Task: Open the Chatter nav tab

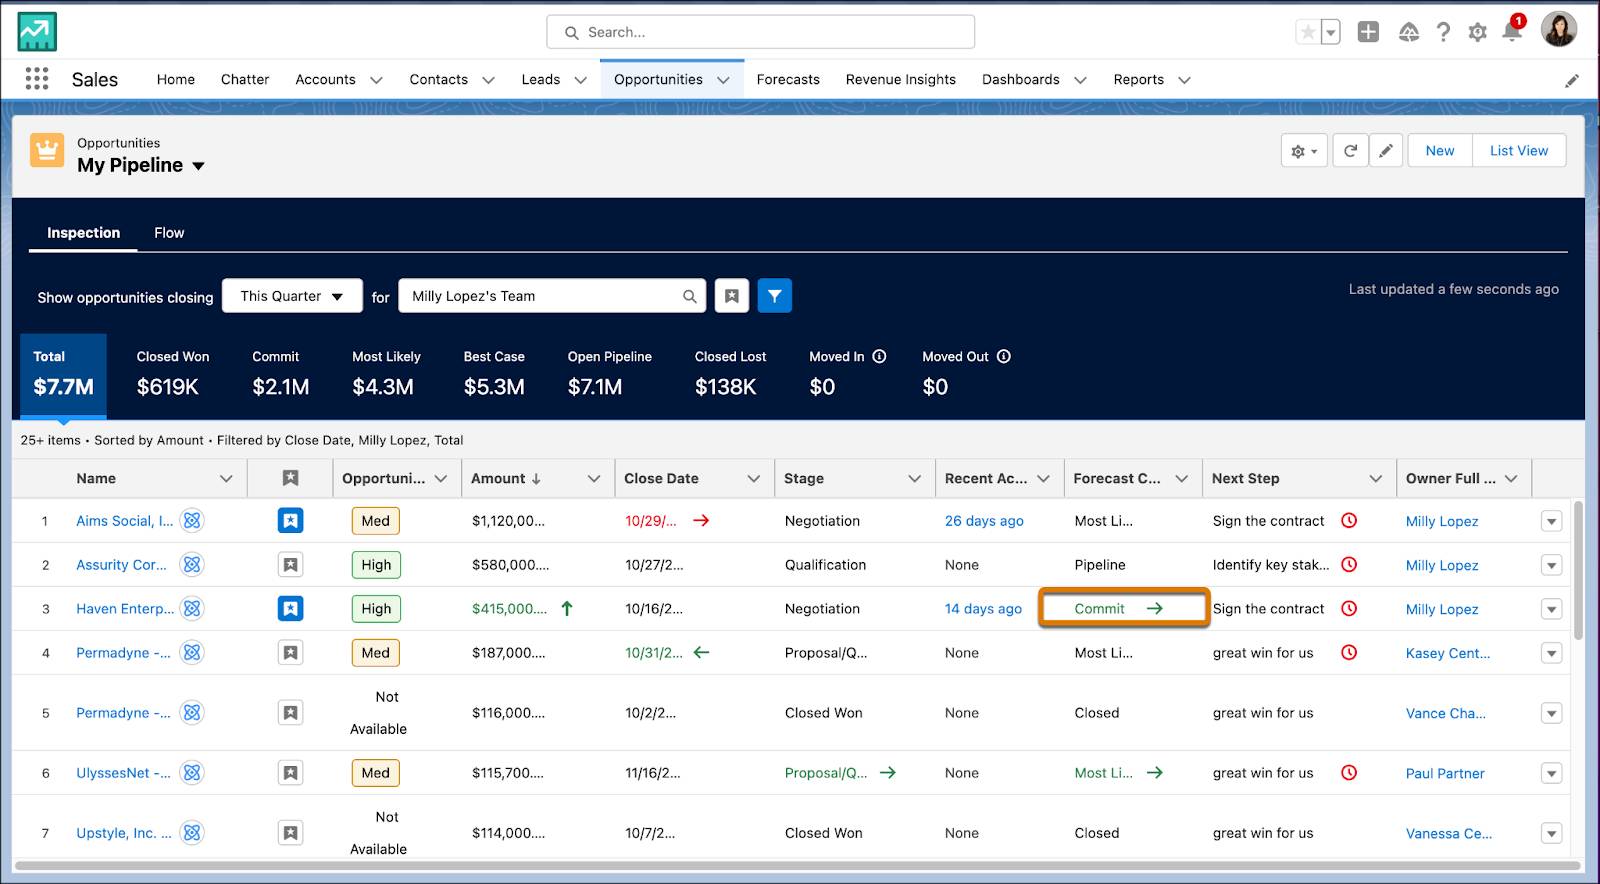Action: (245, 80)
